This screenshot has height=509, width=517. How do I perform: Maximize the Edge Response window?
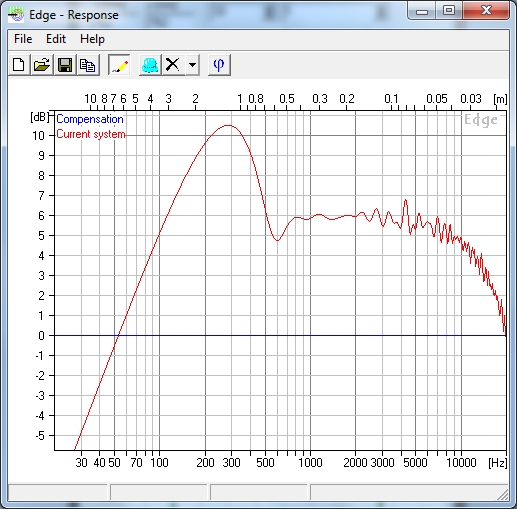point(449,10)
